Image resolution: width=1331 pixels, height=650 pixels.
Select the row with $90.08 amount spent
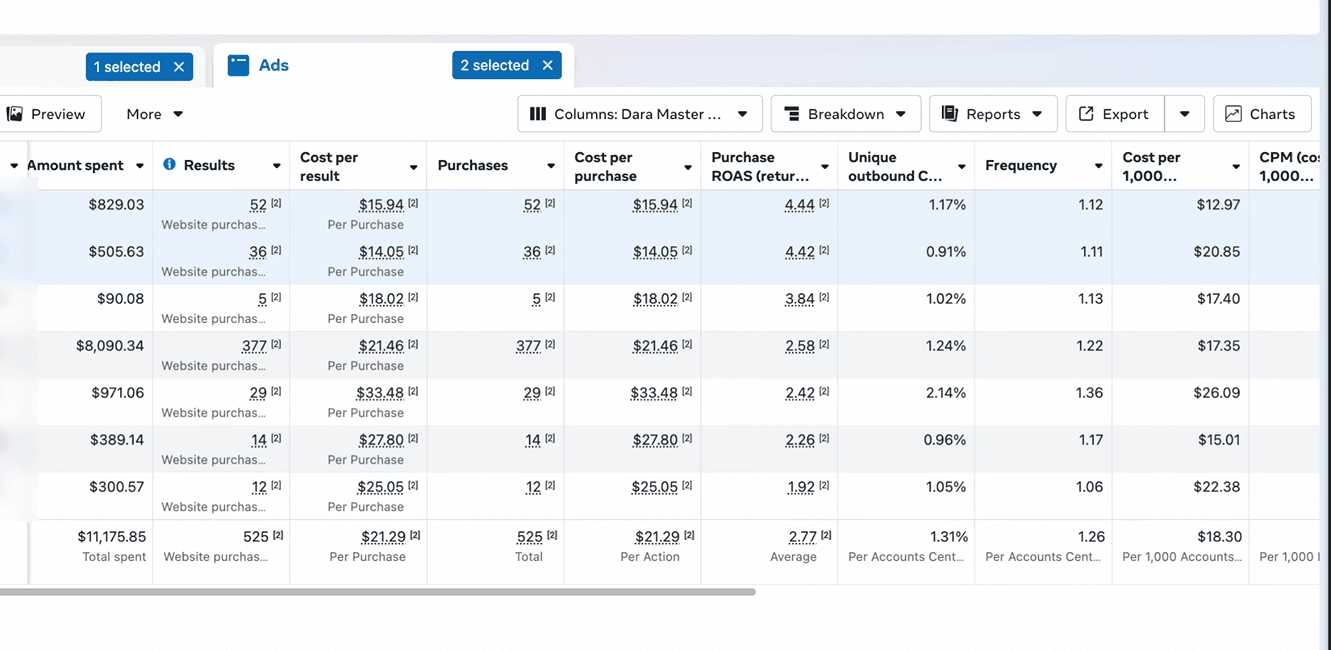[120, 299]
